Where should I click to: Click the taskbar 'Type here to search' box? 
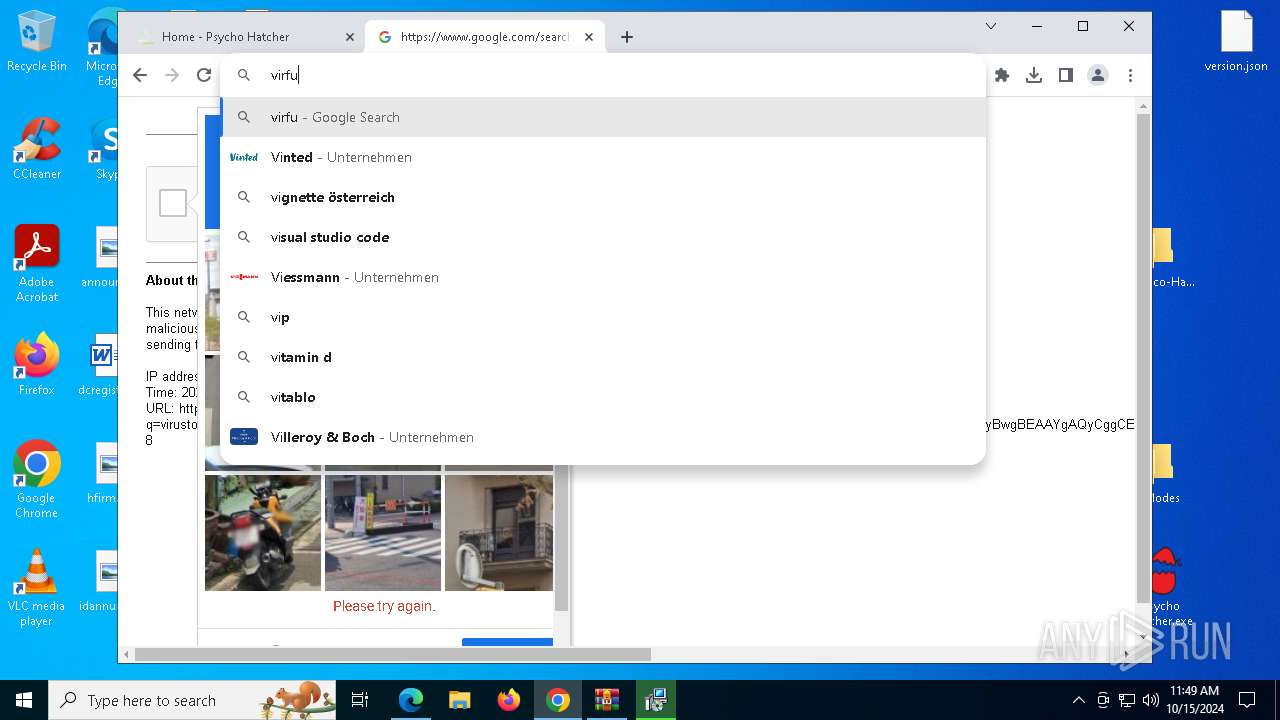click(x=192, y=700)
